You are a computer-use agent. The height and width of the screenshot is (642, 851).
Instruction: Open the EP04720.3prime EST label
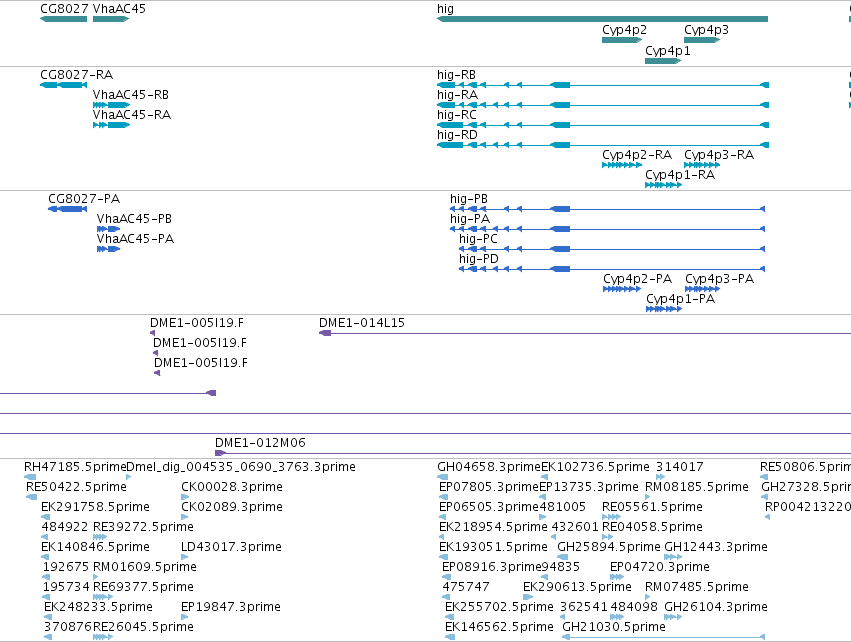tap(660, 567)
